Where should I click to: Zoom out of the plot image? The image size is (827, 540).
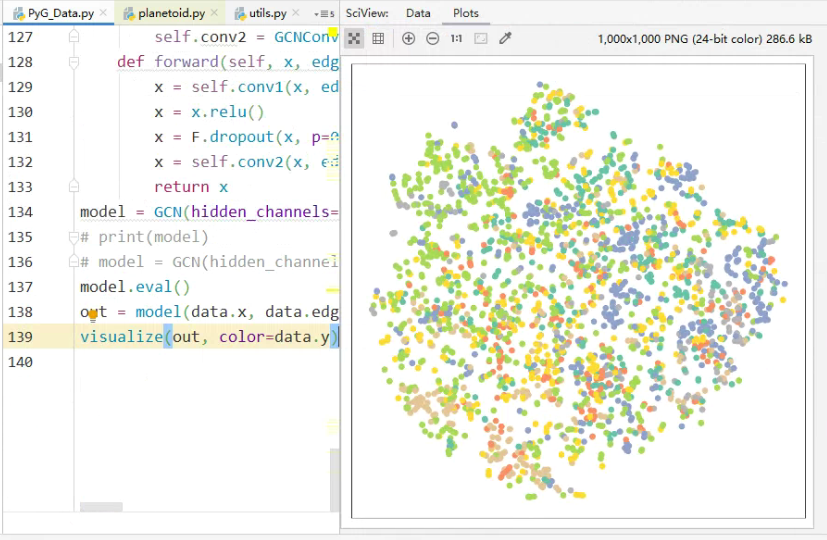pos(432,38)
